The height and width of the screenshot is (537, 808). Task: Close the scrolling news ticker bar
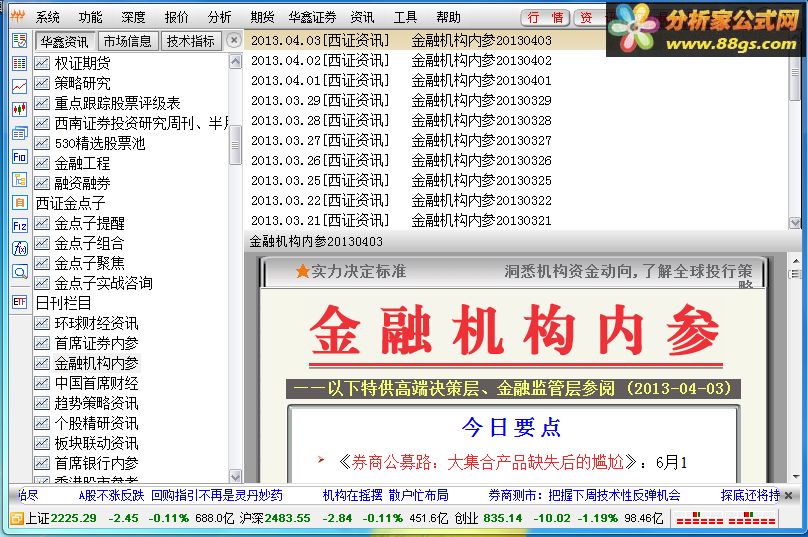(x=788, y=495)
